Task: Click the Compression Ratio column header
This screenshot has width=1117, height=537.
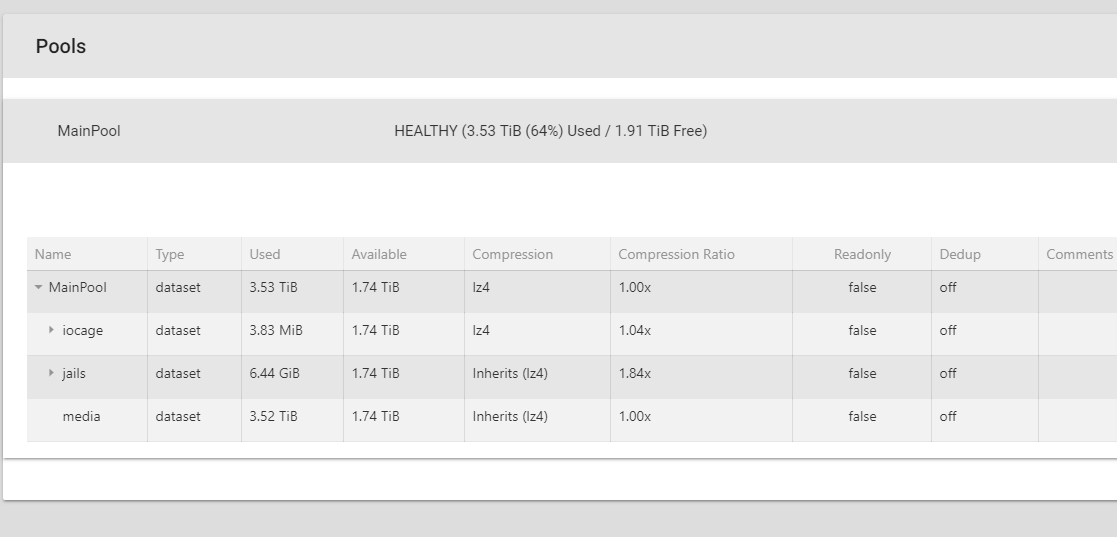Action: (x=676, y=254)
